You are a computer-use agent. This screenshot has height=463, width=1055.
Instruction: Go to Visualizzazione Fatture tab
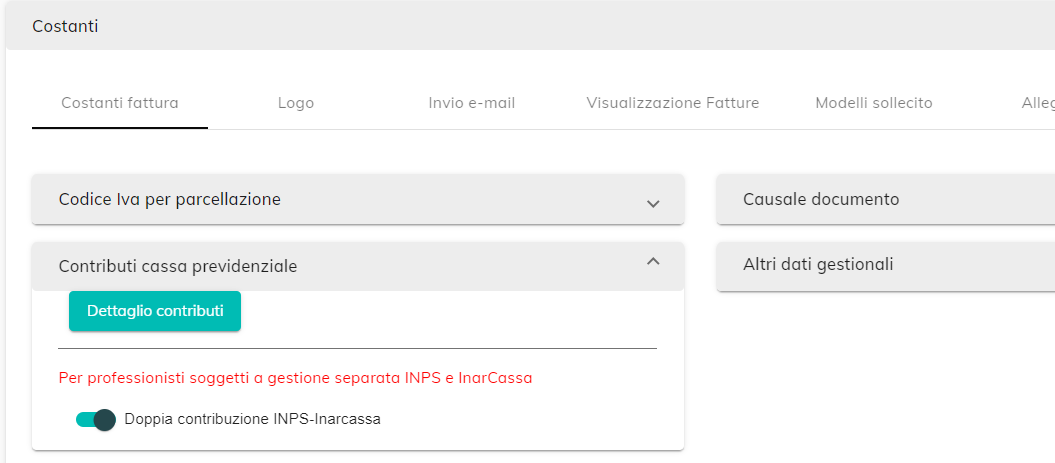673,104
